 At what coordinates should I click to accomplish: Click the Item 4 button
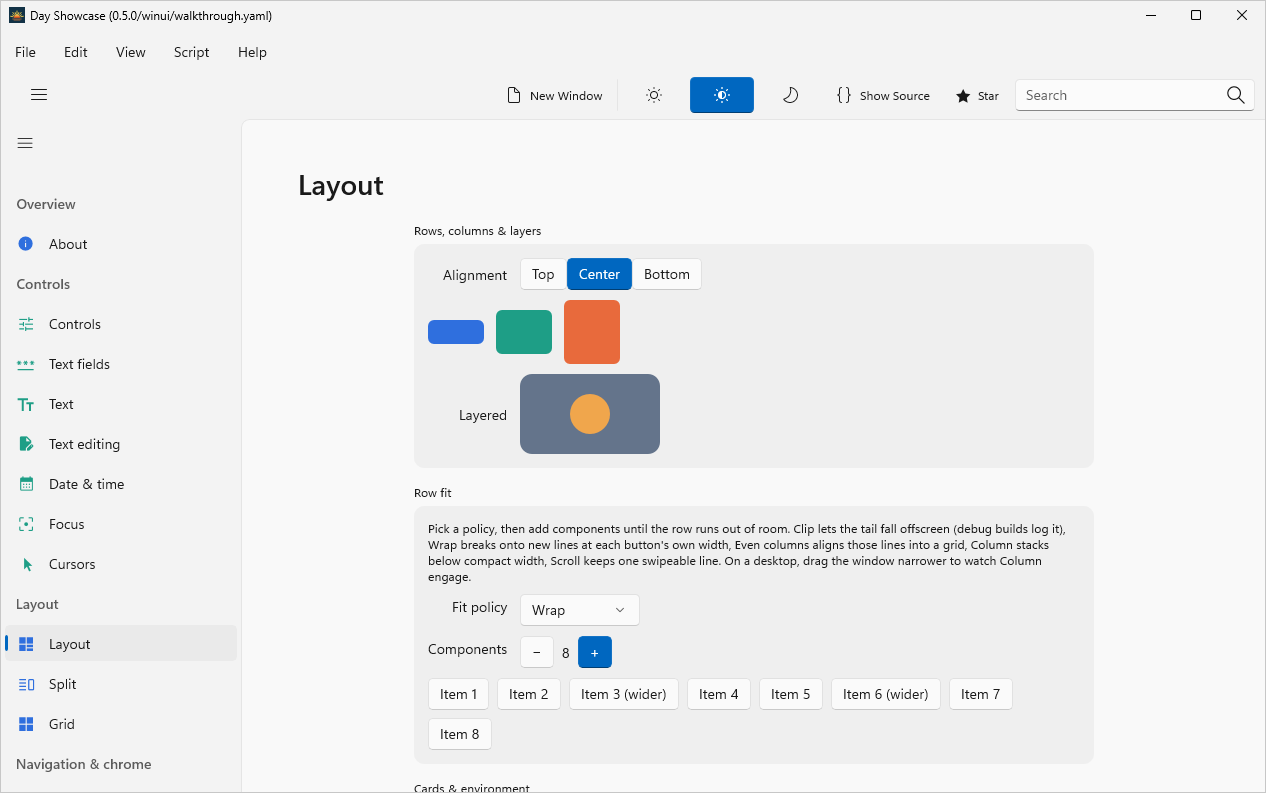(x=719, y=694)
